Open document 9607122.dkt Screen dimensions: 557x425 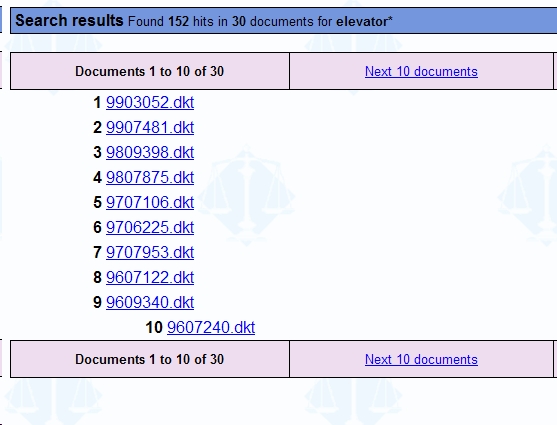[150, 278]
